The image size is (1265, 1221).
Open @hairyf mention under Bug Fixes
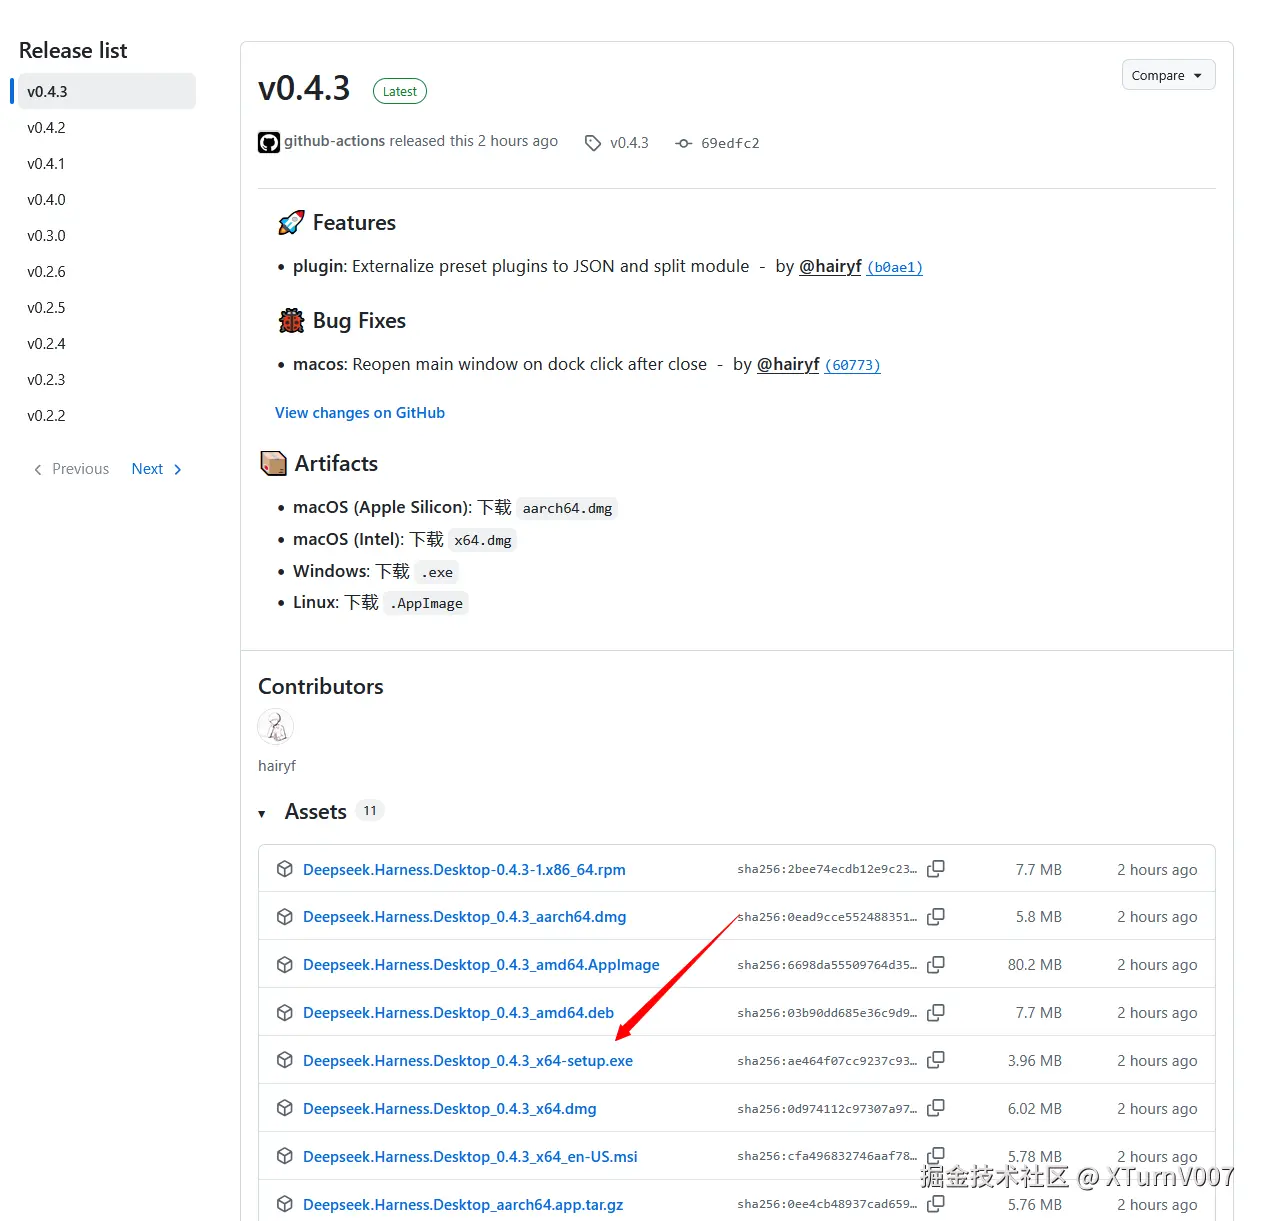[788, 364]
